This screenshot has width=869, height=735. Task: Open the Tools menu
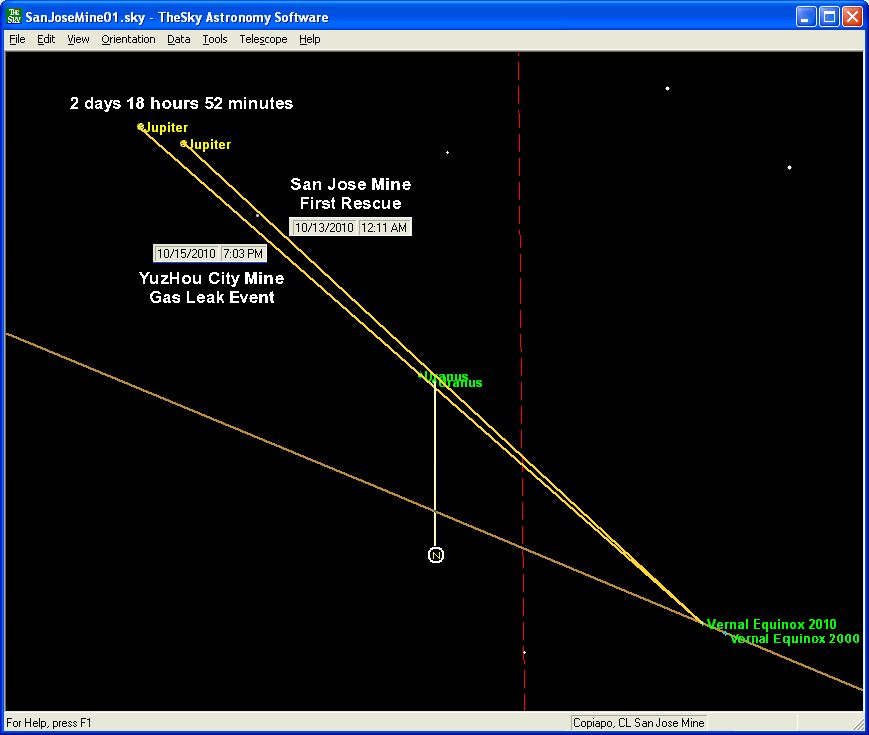click(x=215, y=40)
